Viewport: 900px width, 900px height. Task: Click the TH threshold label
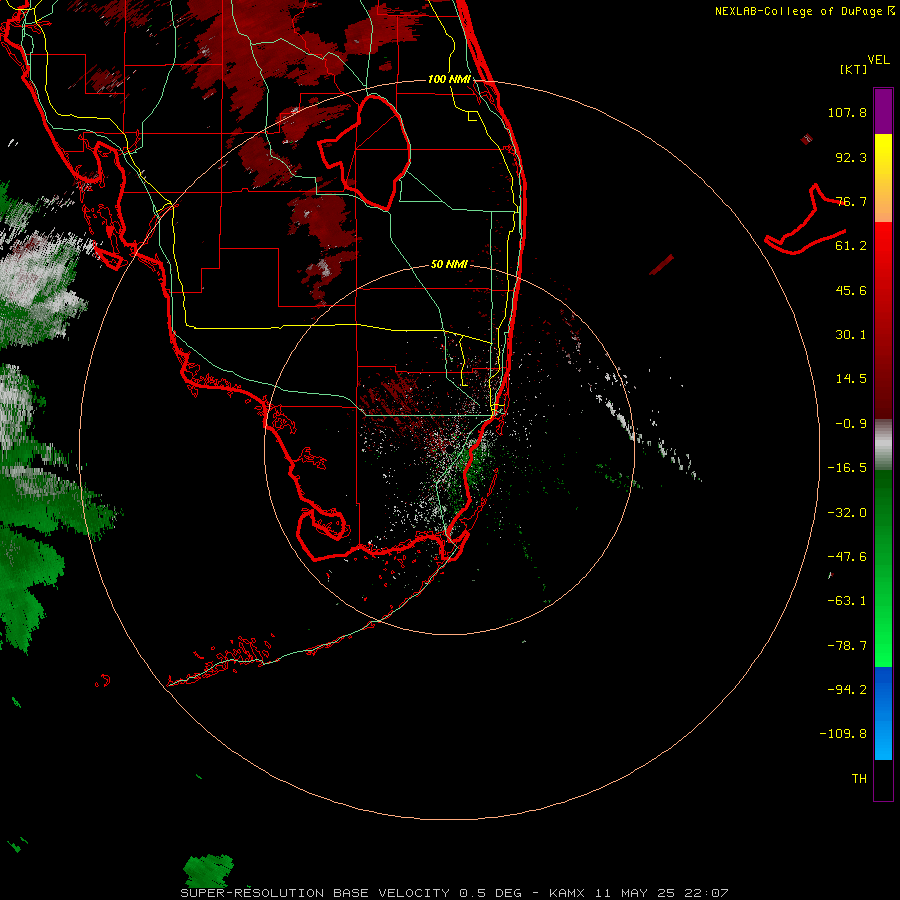point(859,779)
